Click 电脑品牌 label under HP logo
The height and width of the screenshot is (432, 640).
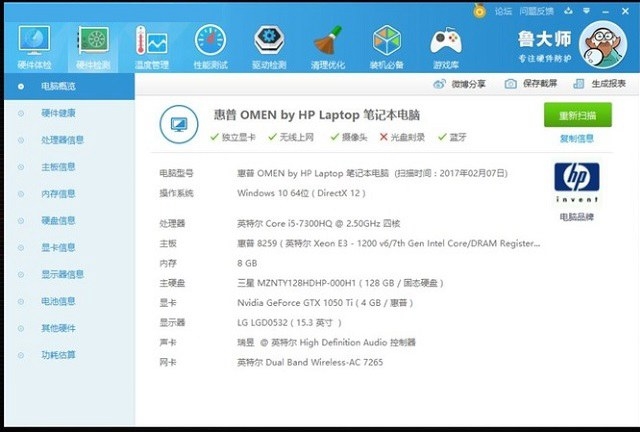(576, 217)
